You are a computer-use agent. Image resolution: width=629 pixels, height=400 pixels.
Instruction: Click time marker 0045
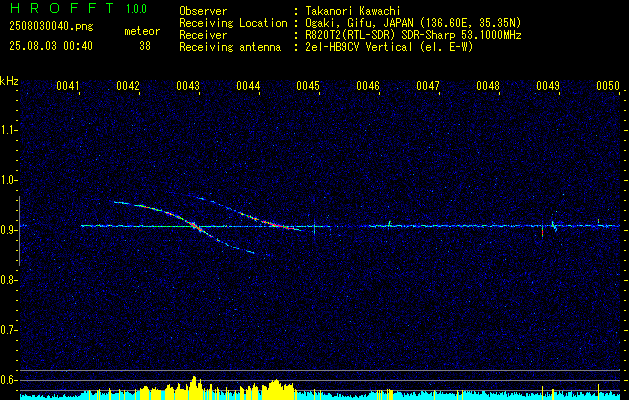pyautogui.click(x=308, y=86)
